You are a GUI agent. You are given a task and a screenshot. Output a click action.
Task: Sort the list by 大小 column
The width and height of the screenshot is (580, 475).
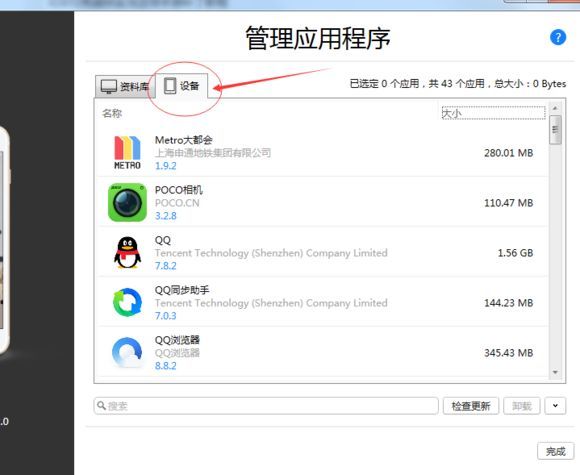click(493, 113)
